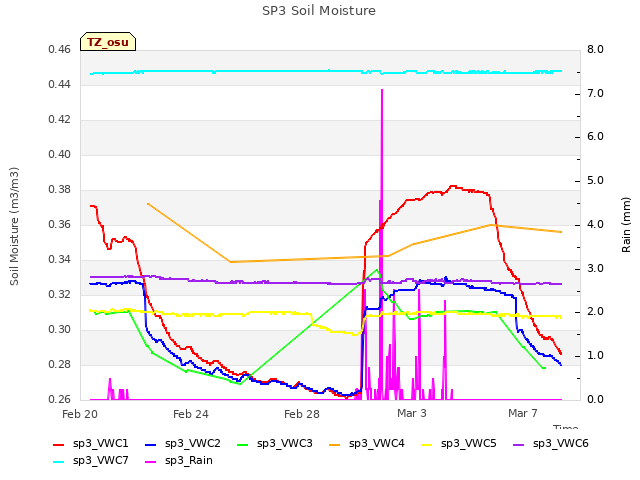The image size is (640, 480).
Task: Select the sp3_VWC2 legend label
Action: coord(193,444)
